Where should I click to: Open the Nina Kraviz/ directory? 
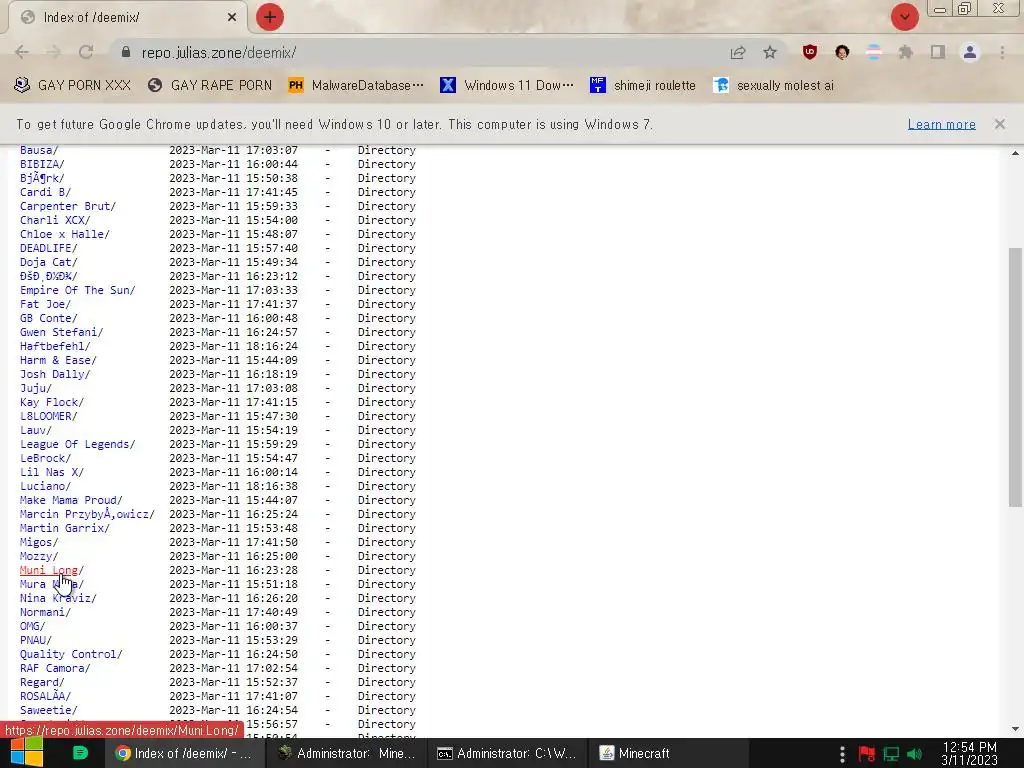pos(58,598)
